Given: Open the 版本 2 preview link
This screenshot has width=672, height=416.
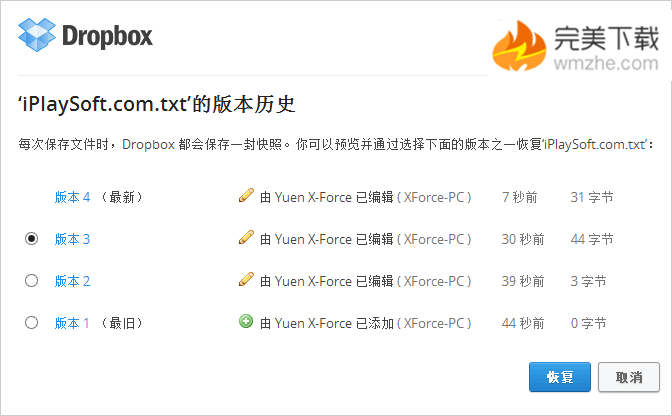Looking at the screenshot, I should click(72, 282).
